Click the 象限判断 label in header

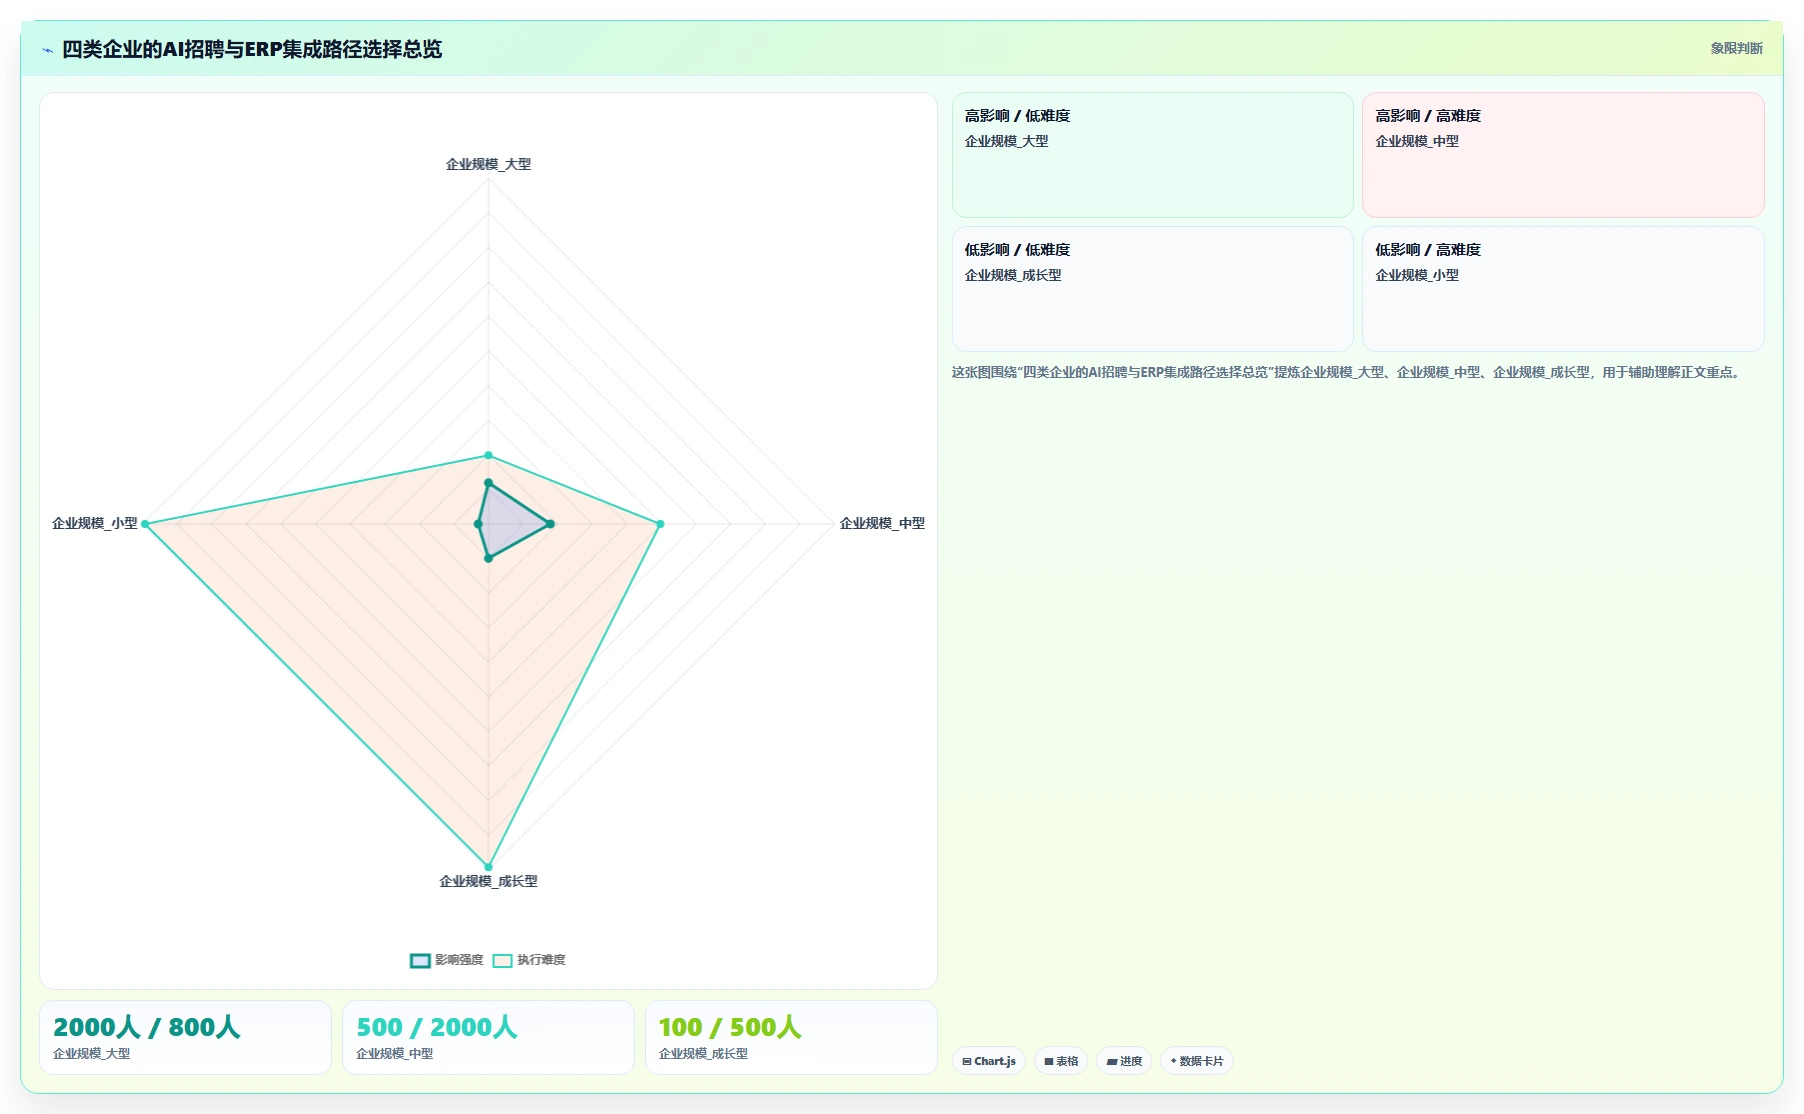pos(1736,48)
